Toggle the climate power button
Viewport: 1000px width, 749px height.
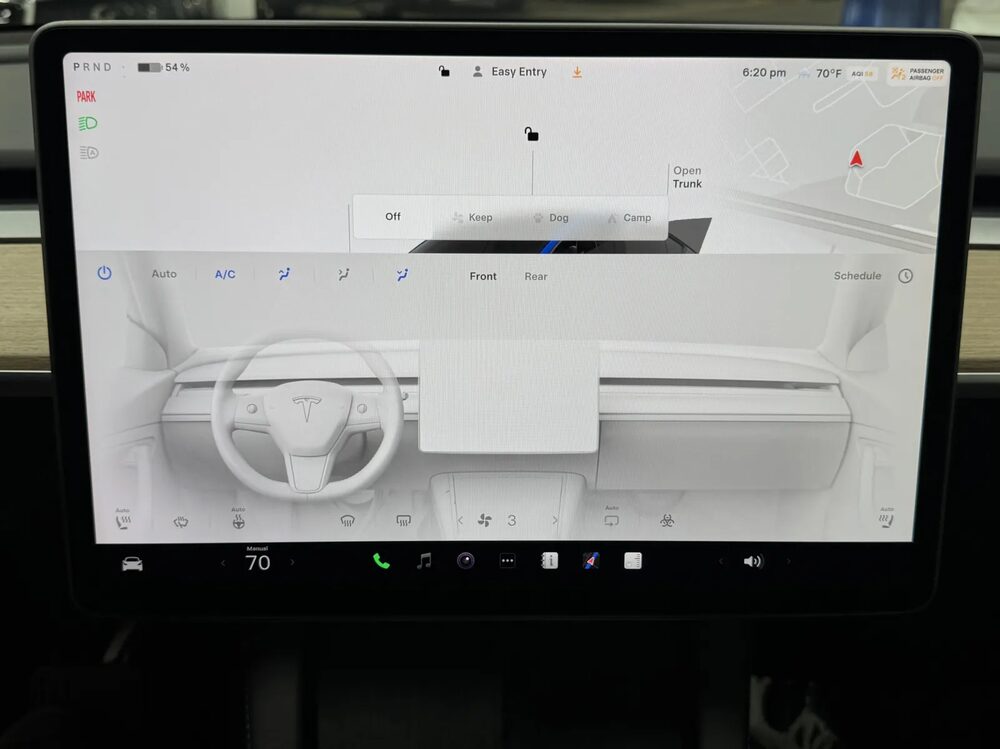pyautogui.click(x=104, y=273)
